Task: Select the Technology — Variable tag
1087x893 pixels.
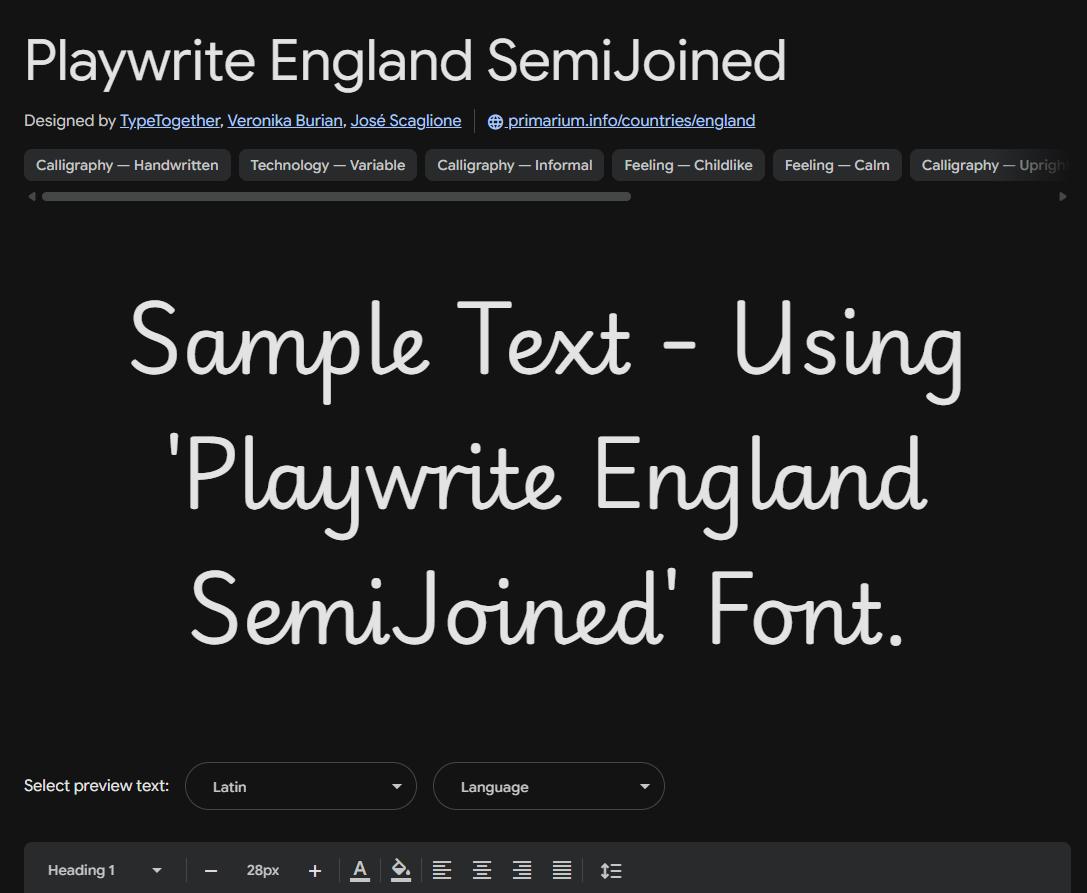Action: point(328,165)
